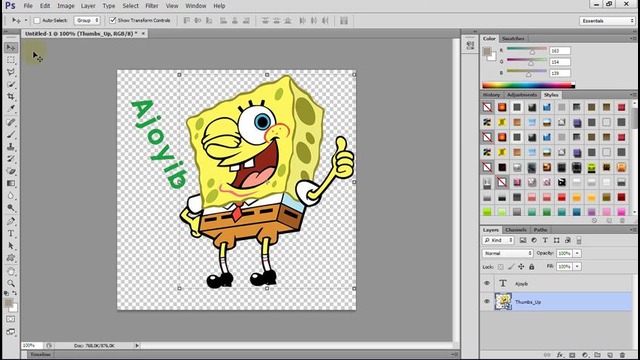Toggle Lock transparent pixels
This screenshot has height=360, width=640.
500,267
